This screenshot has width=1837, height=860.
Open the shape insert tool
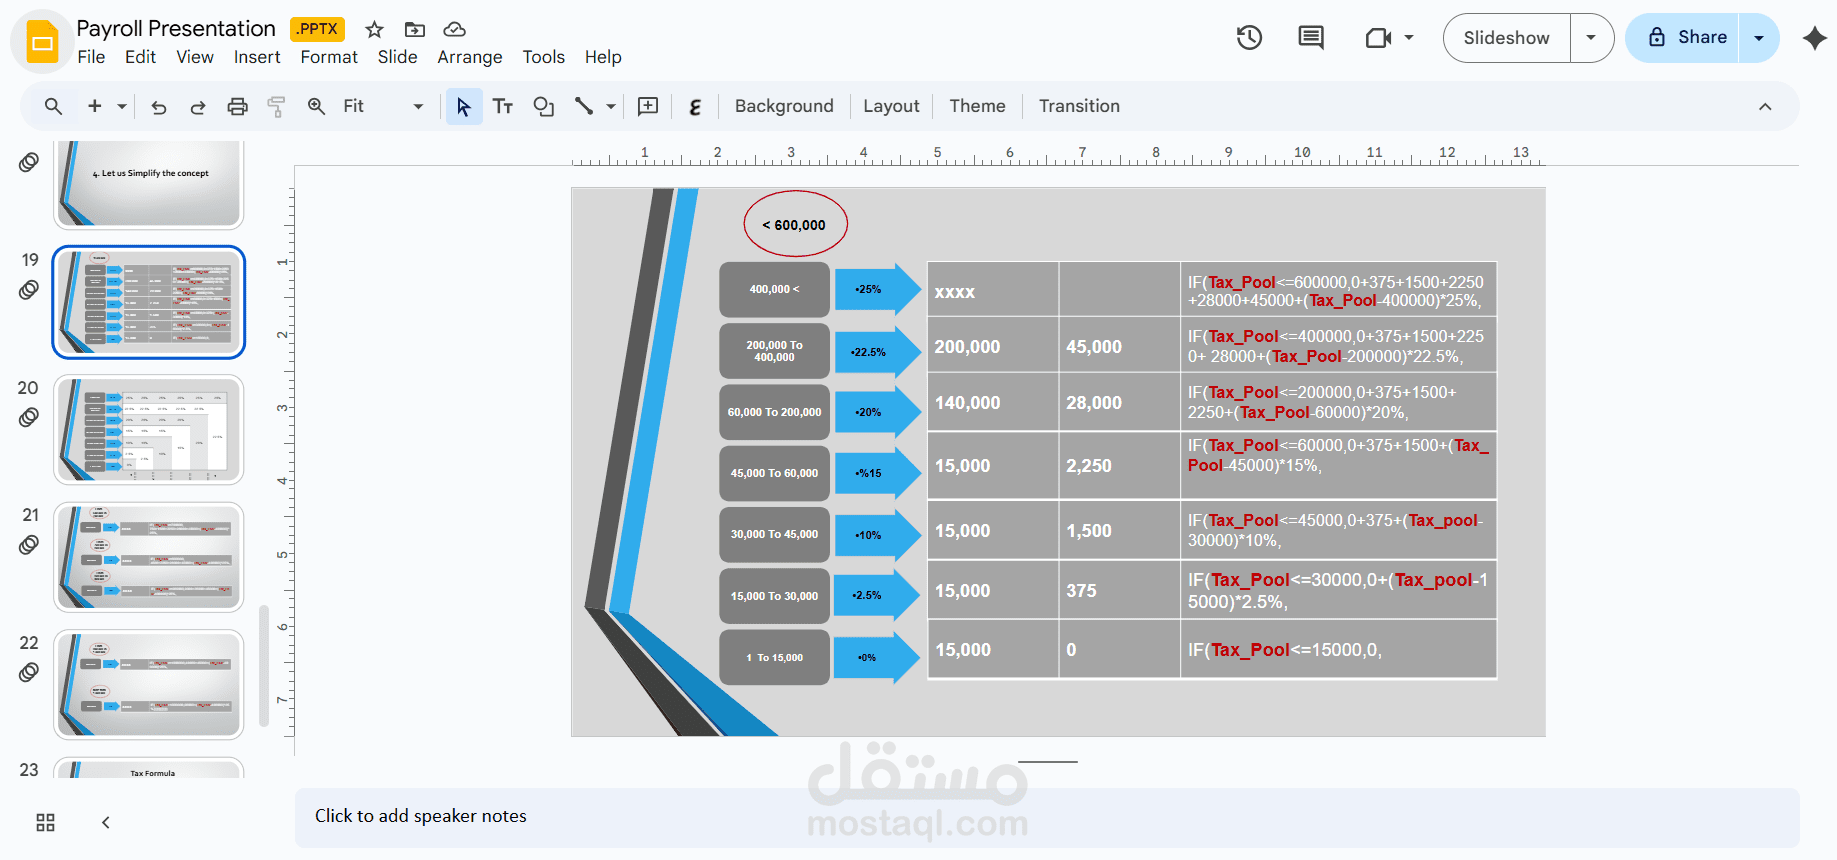point(543,106)
